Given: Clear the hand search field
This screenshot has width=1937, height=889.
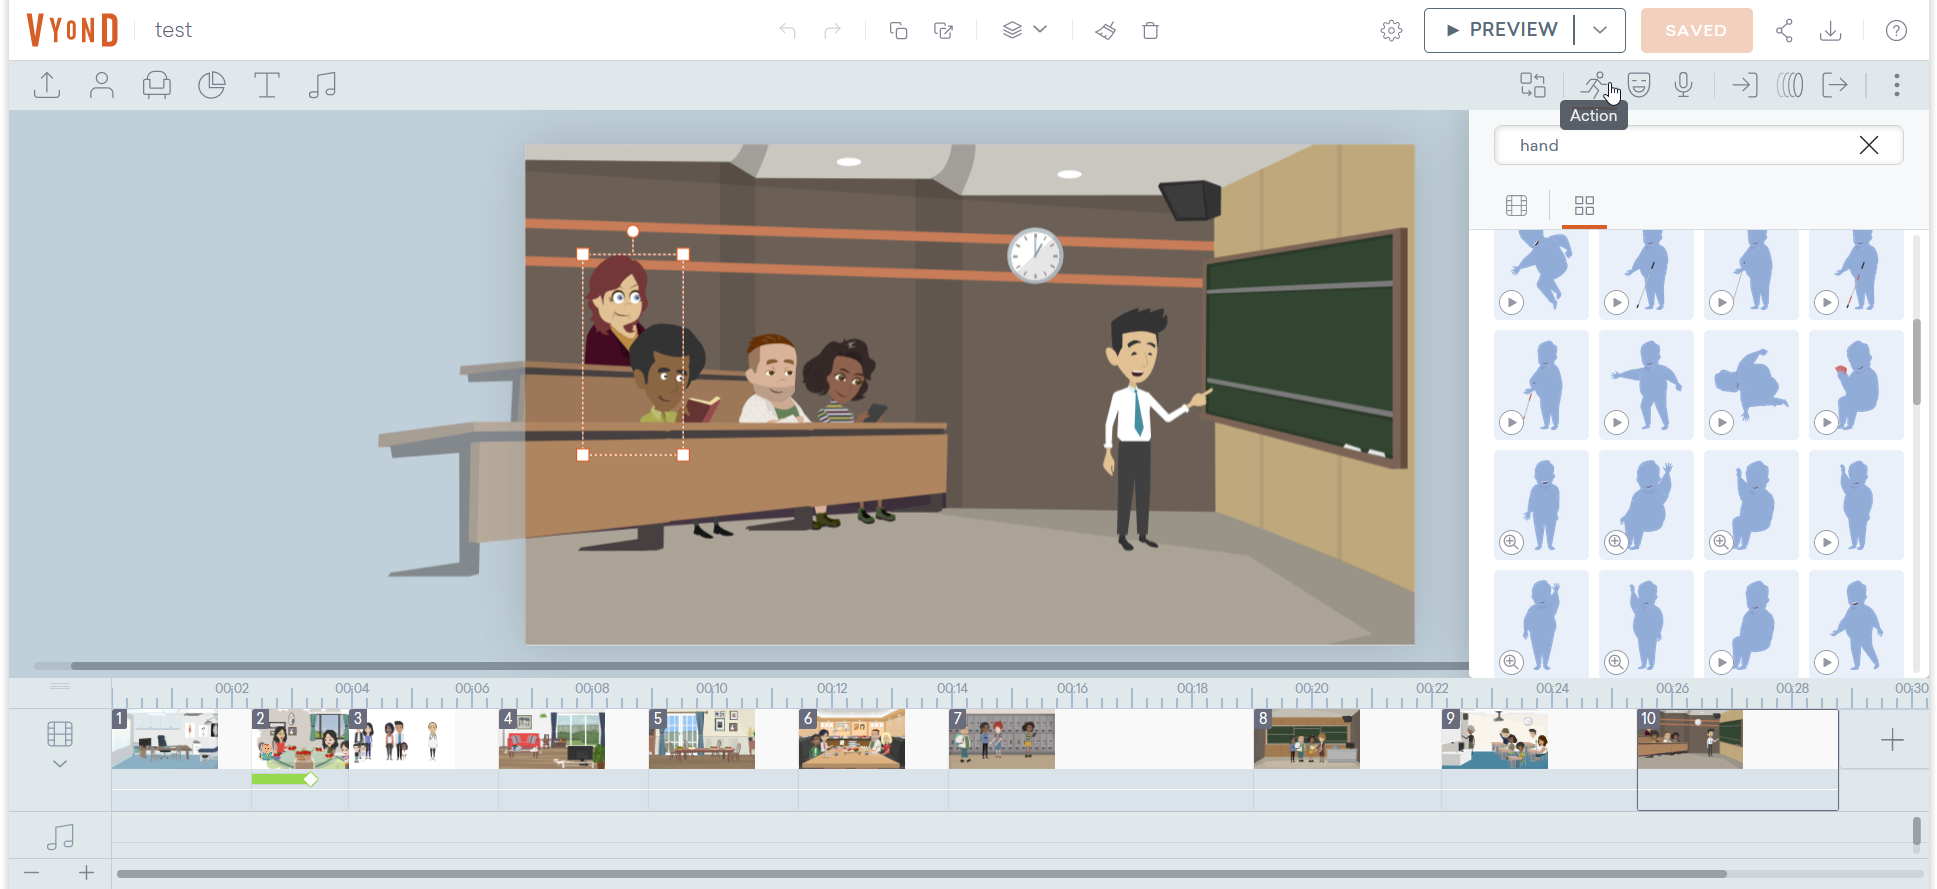Looking at the screenshot, I should (x=1868, y=146).
